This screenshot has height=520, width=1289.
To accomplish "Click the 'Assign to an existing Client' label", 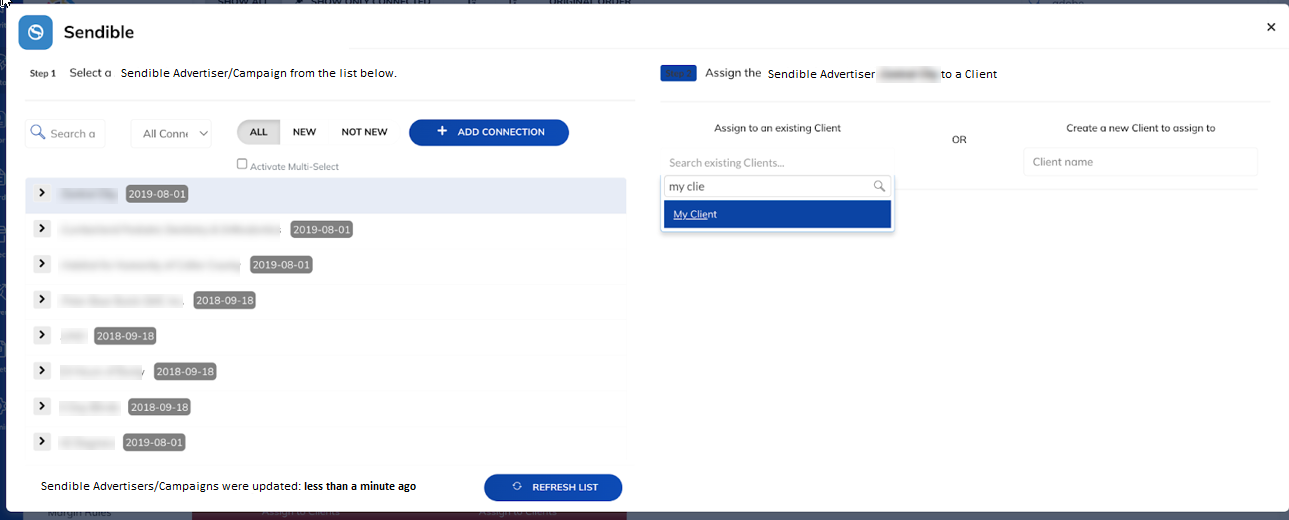I will [x=777, y=128].
